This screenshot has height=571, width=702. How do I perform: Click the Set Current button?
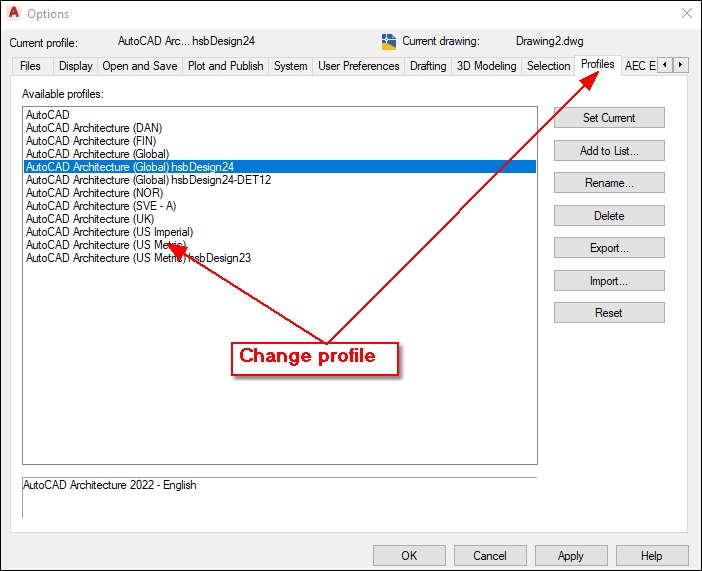(609, 118)
